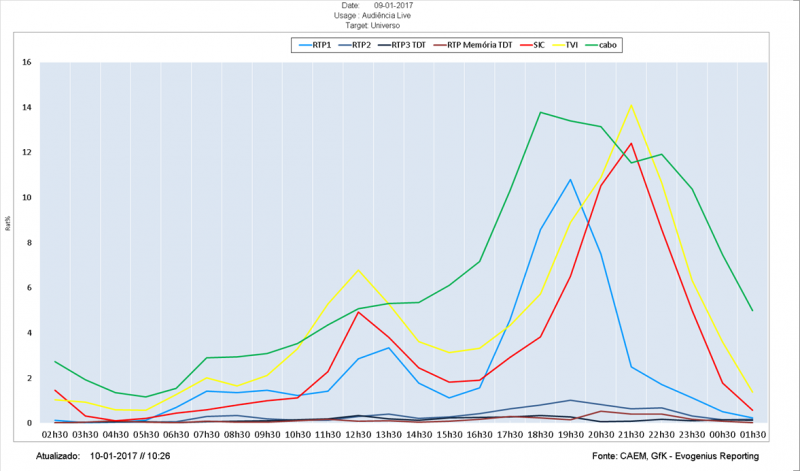Click the 04h30 time axis label
Screen dimensions: 800x471
tap(116, 435)
